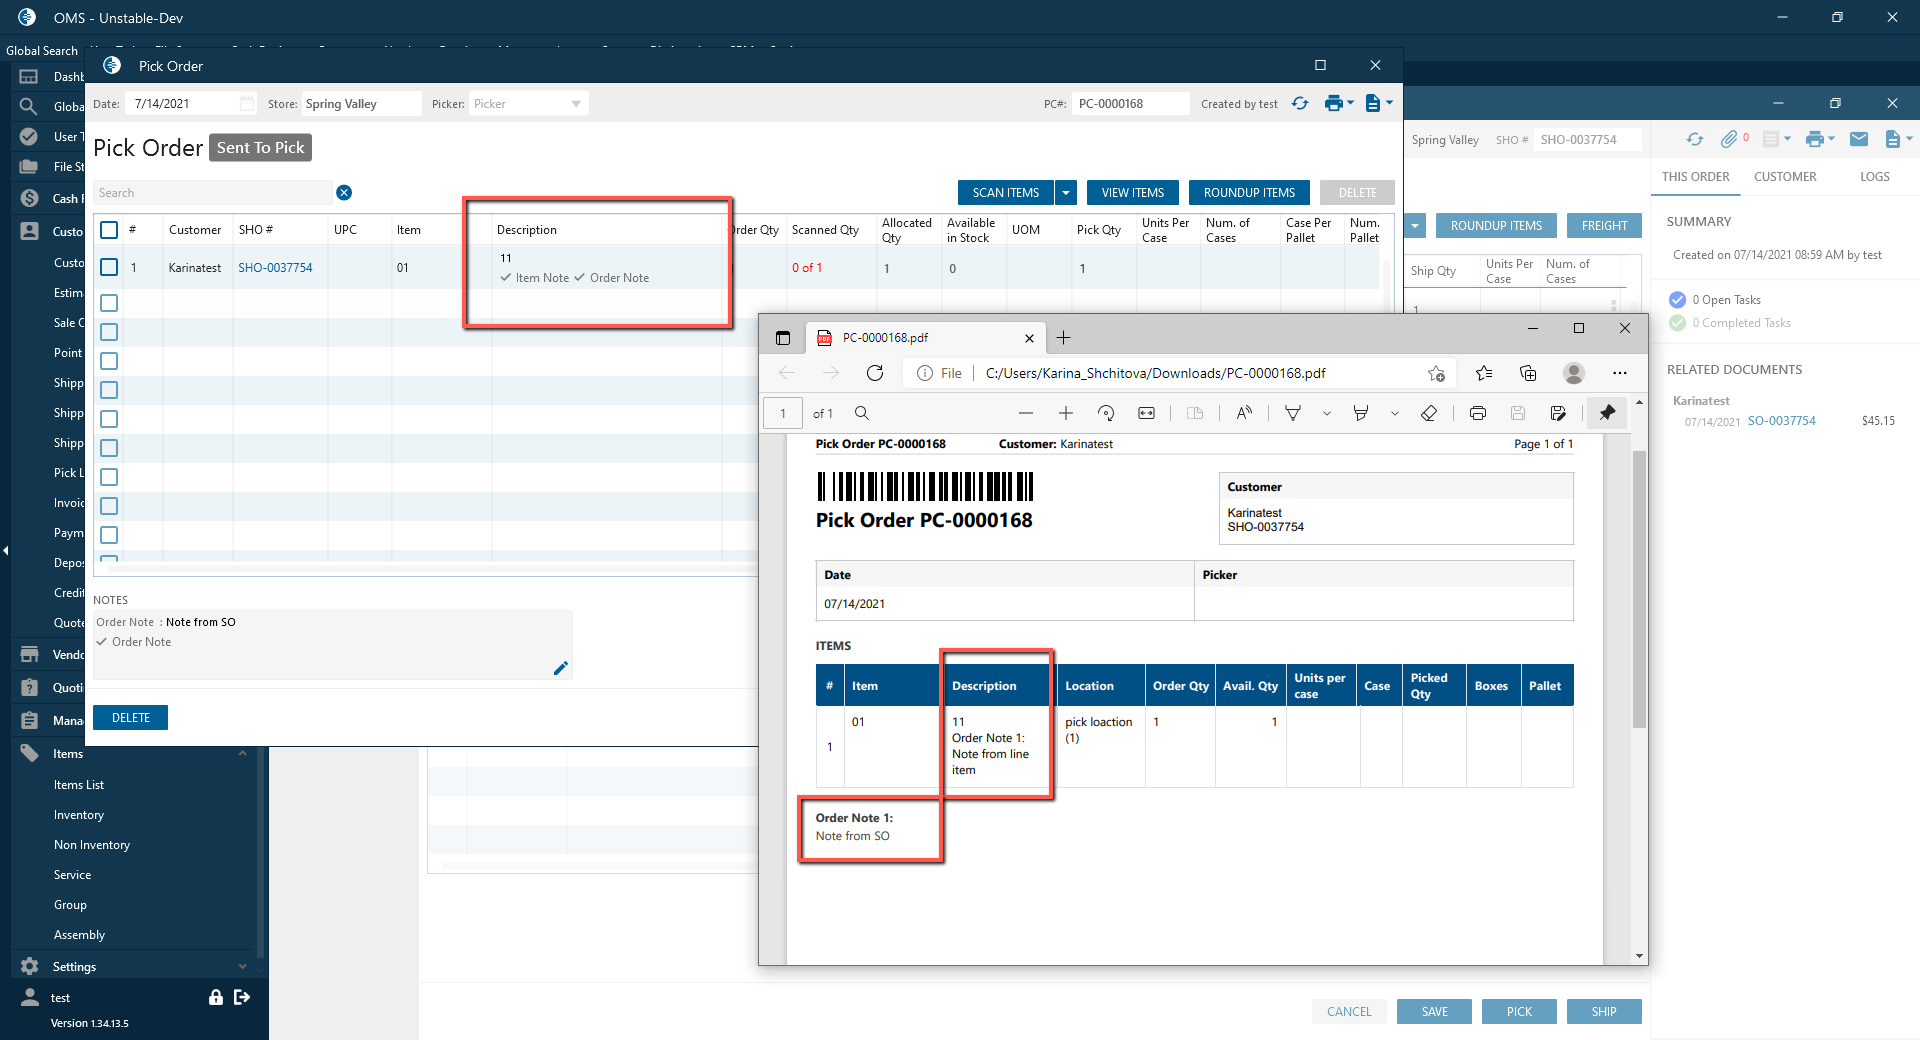
Task: Click the SCAN ITEMS button
Action: click(1006, 193)
